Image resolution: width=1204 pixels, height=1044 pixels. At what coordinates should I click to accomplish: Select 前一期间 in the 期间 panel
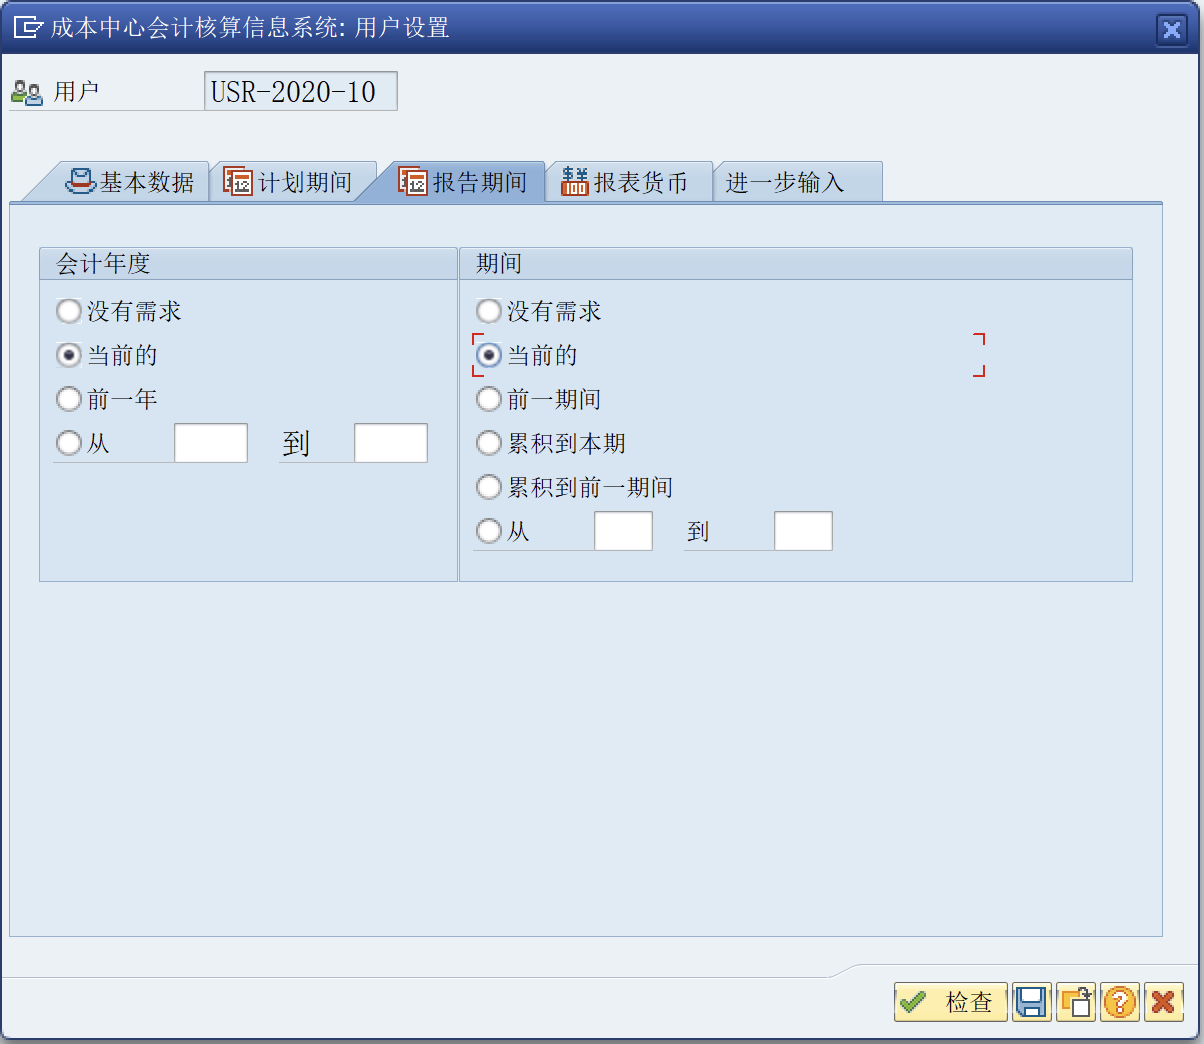coord(488,398)
